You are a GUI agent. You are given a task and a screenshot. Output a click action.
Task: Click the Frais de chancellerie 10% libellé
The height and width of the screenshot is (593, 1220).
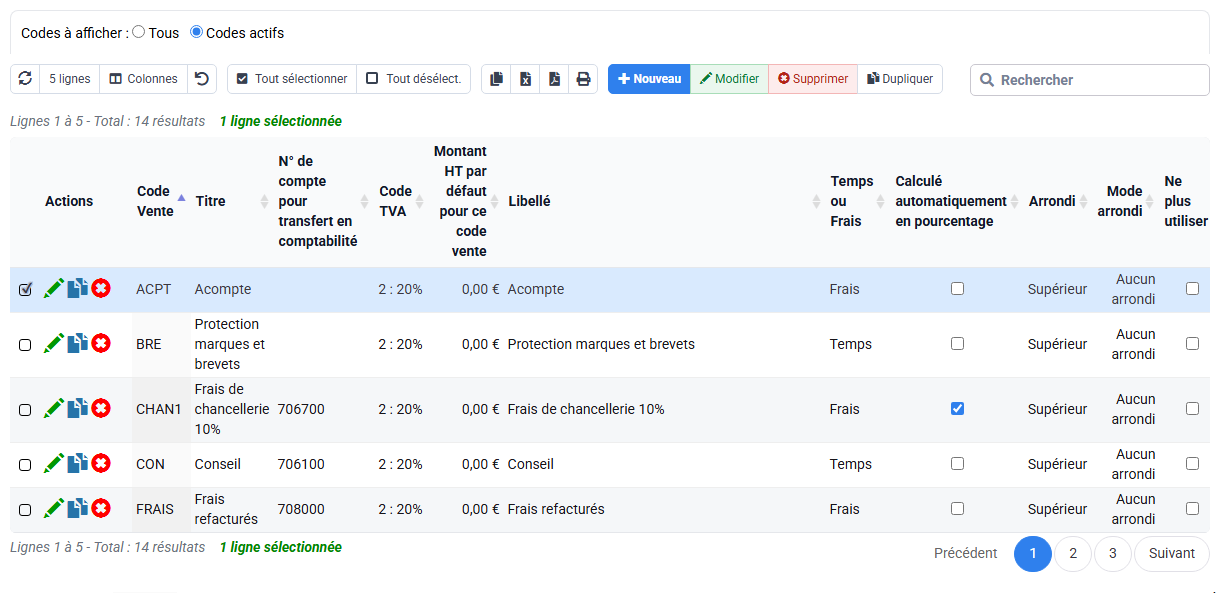[586, 409]
